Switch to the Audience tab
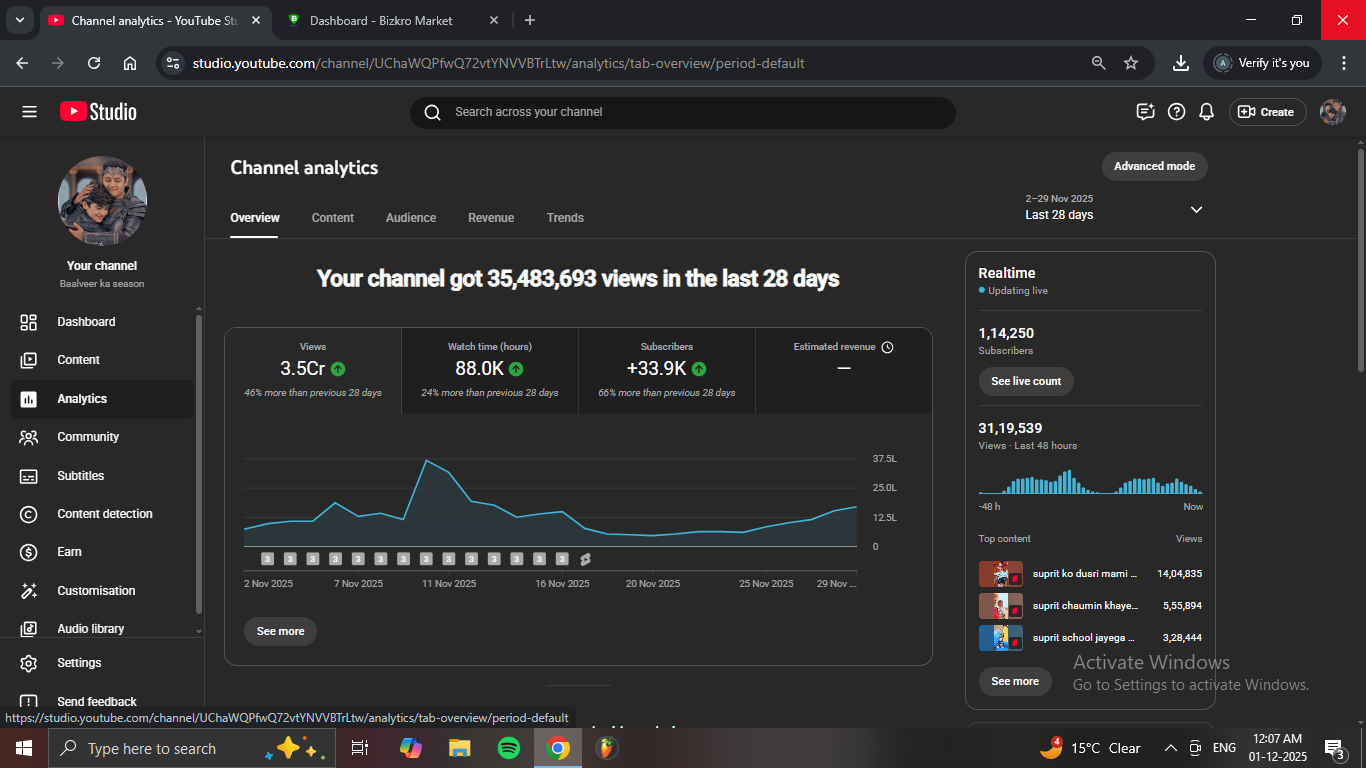 pyautogui.click(x=411, y=218)
